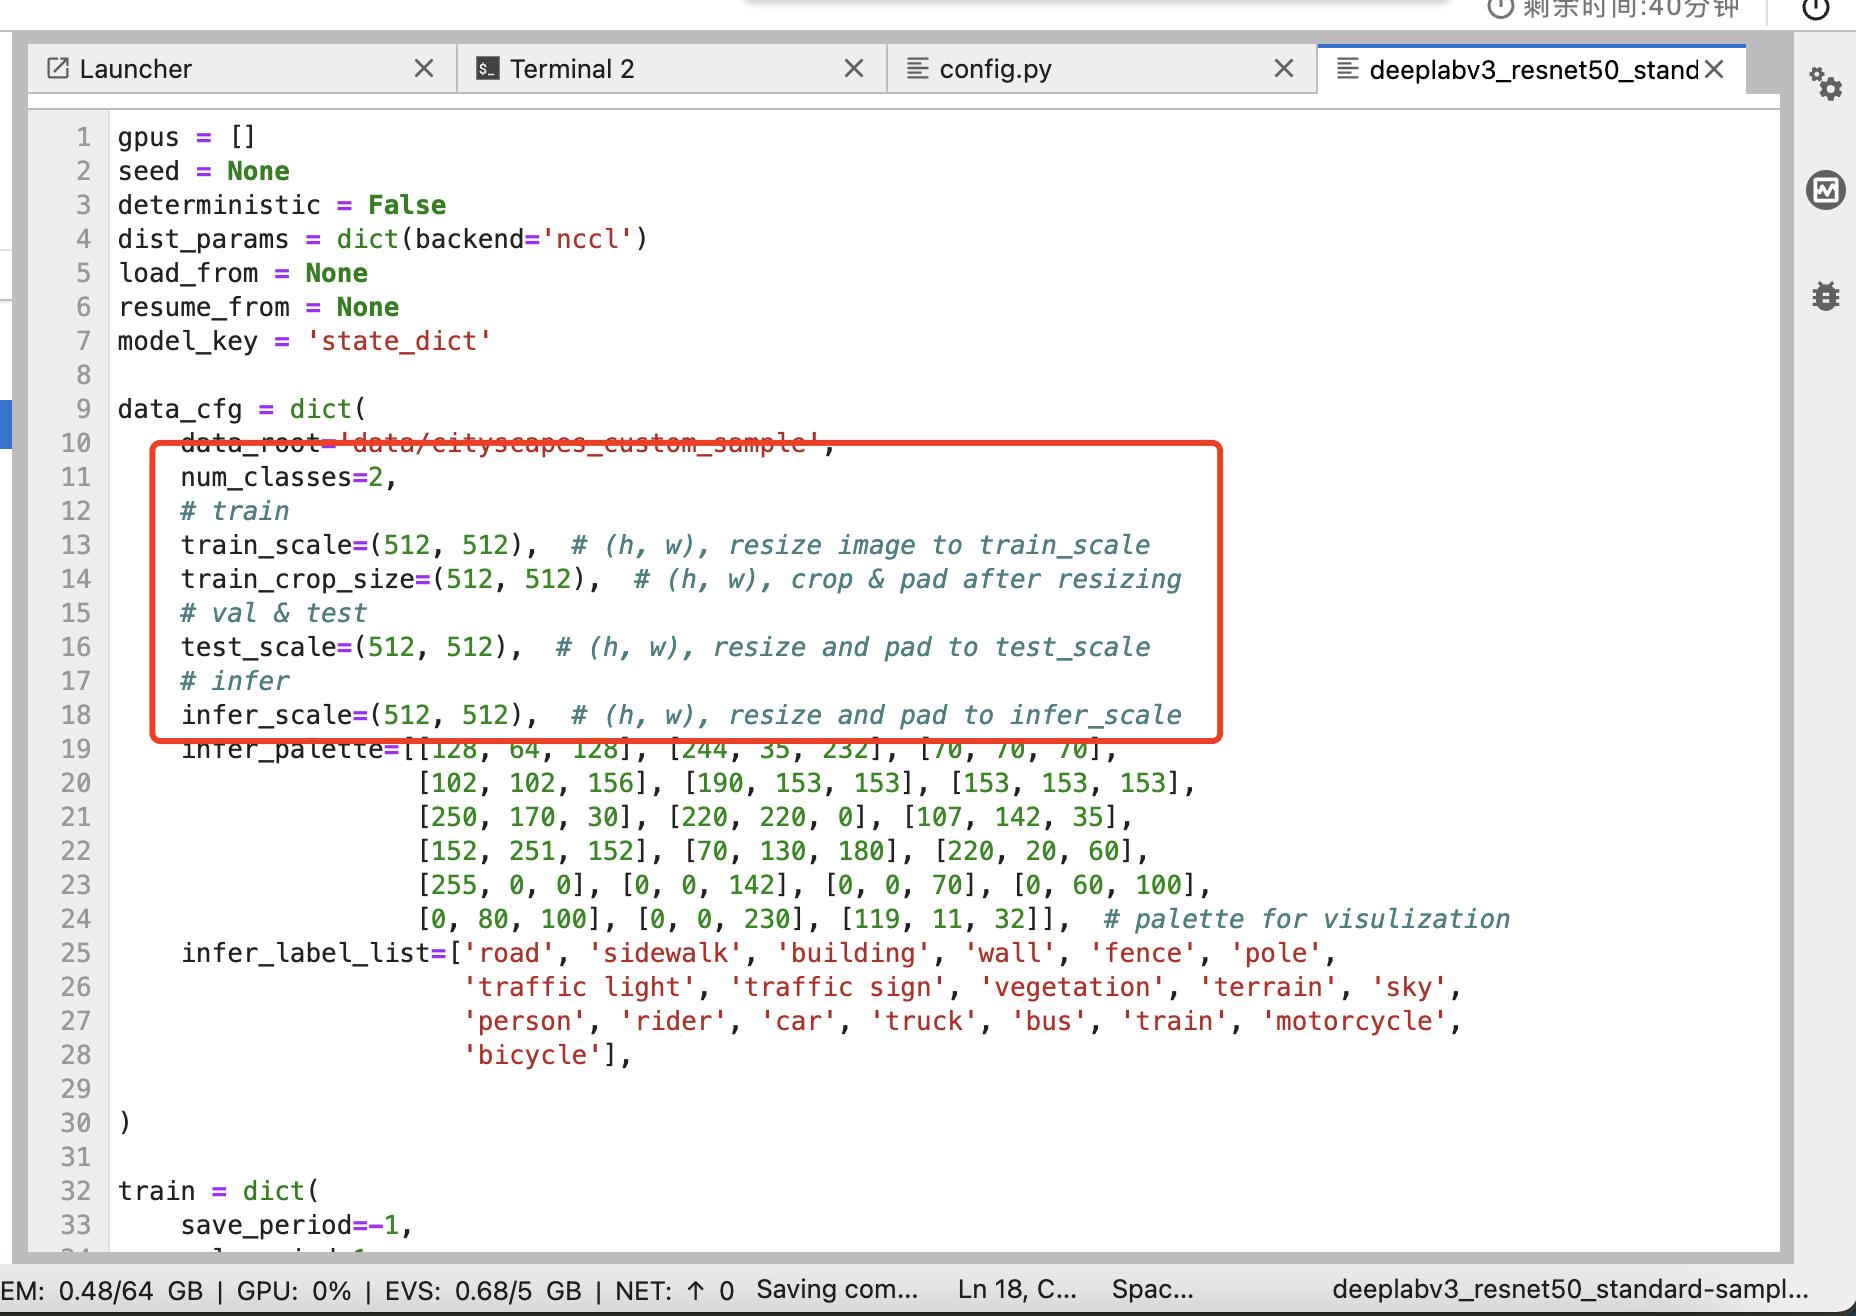Click the Launcher tab icon

pyautogui.click(x=58, y=68)
